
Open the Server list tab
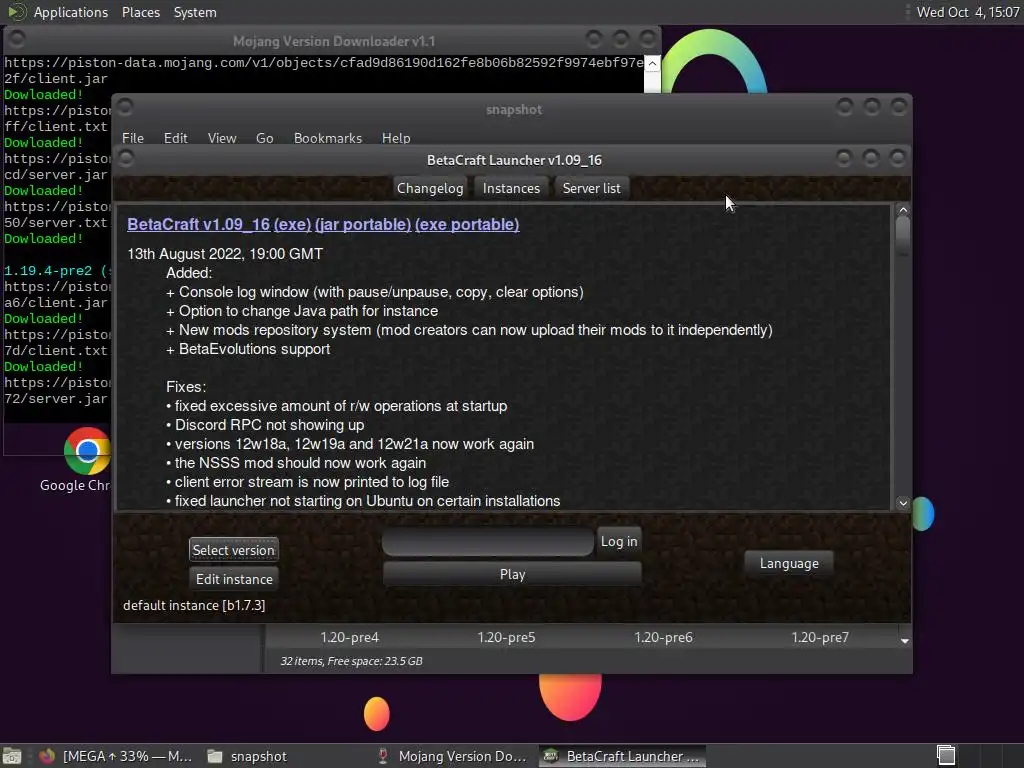[x=591, y=188]
